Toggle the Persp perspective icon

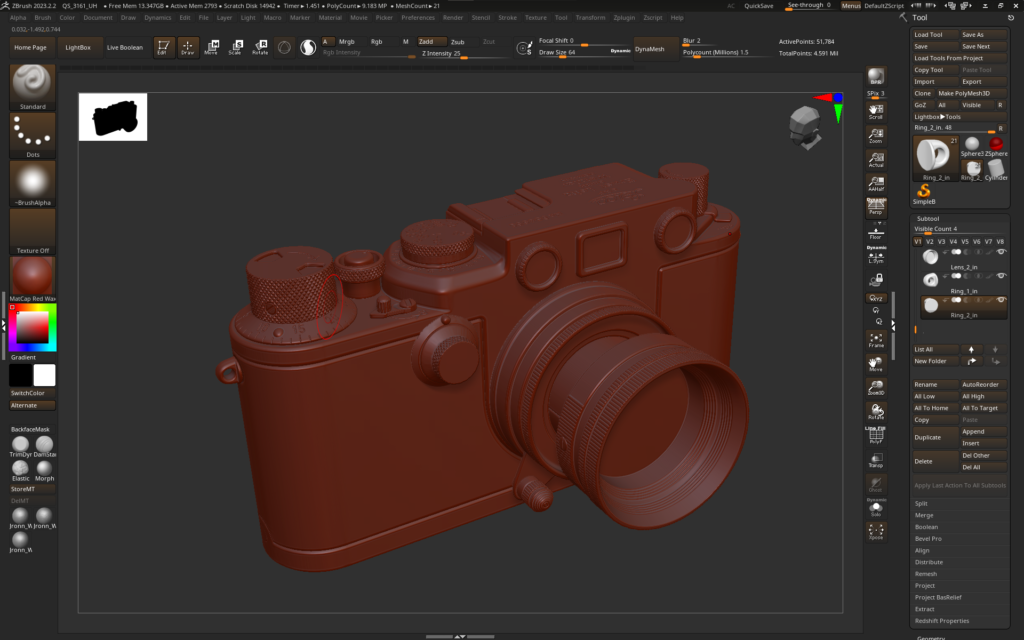877,206
